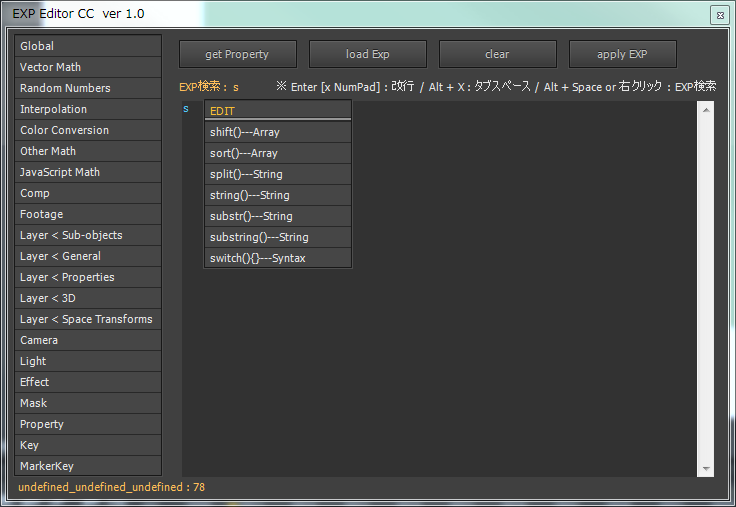Select substring()---String suggestion
The image size is (736, 507).
point(278,238)
